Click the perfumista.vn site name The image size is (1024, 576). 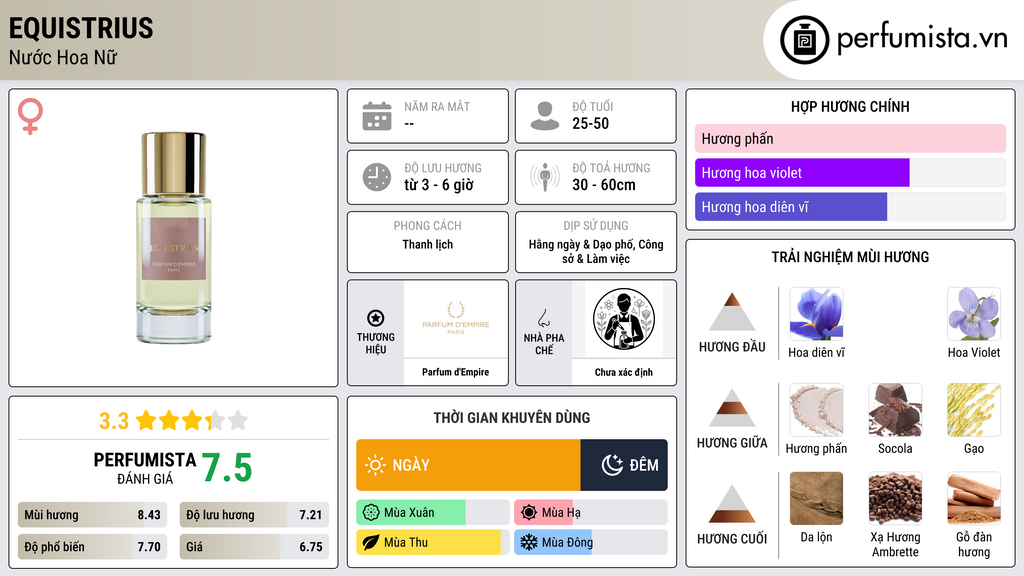coord(922,39)
